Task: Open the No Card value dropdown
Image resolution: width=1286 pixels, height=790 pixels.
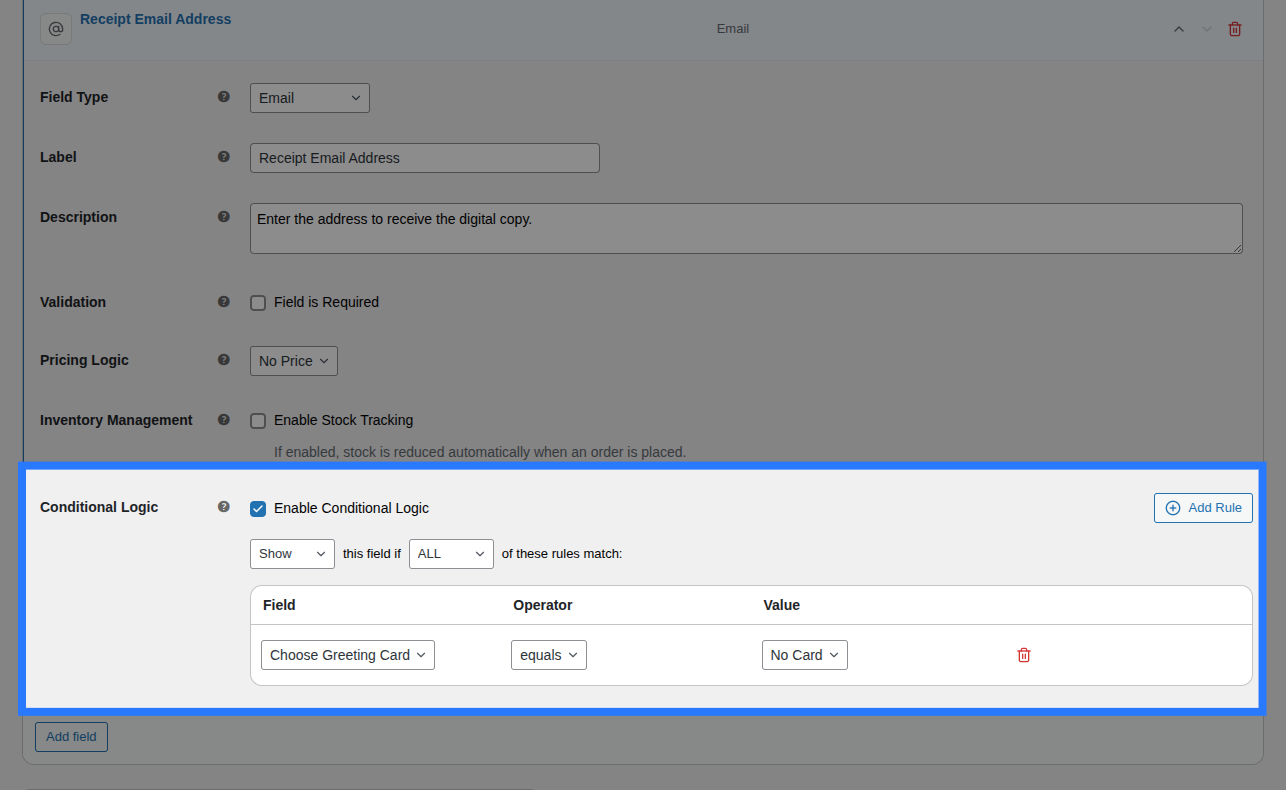Action: (x=805, y=655)
